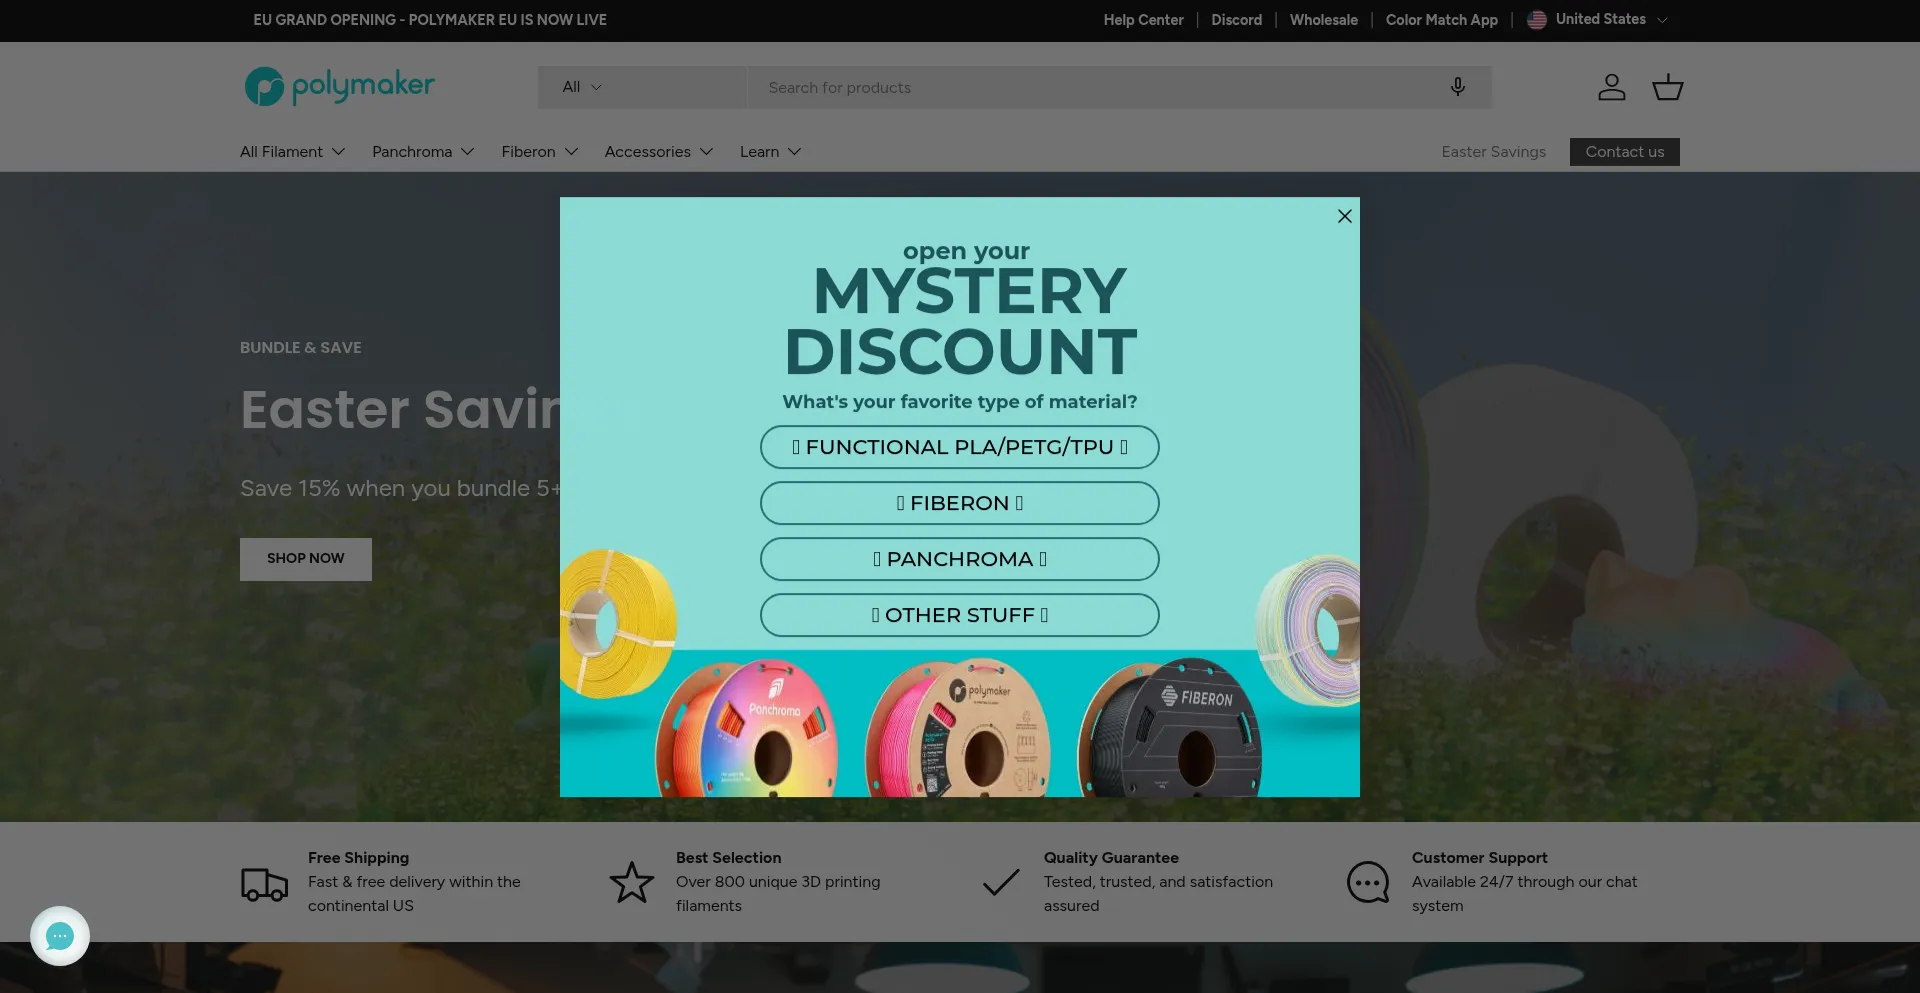Click the Customer Support chat icon

tap(1368, 882)
